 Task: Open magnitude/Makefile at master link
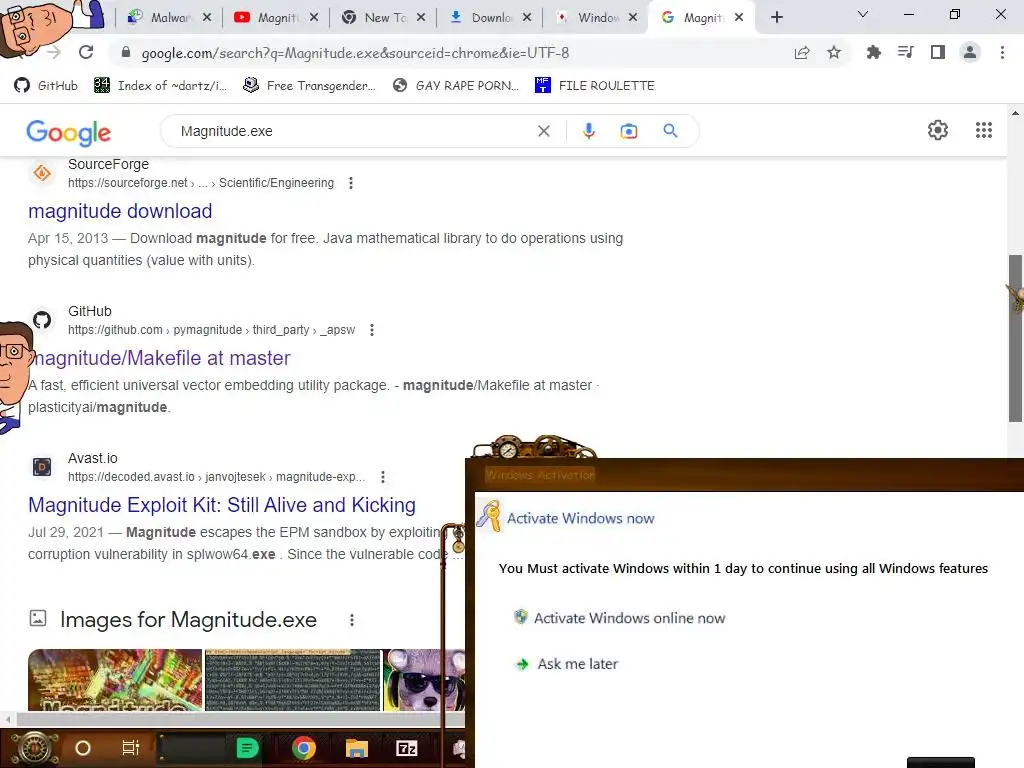(x=159, y=358)
